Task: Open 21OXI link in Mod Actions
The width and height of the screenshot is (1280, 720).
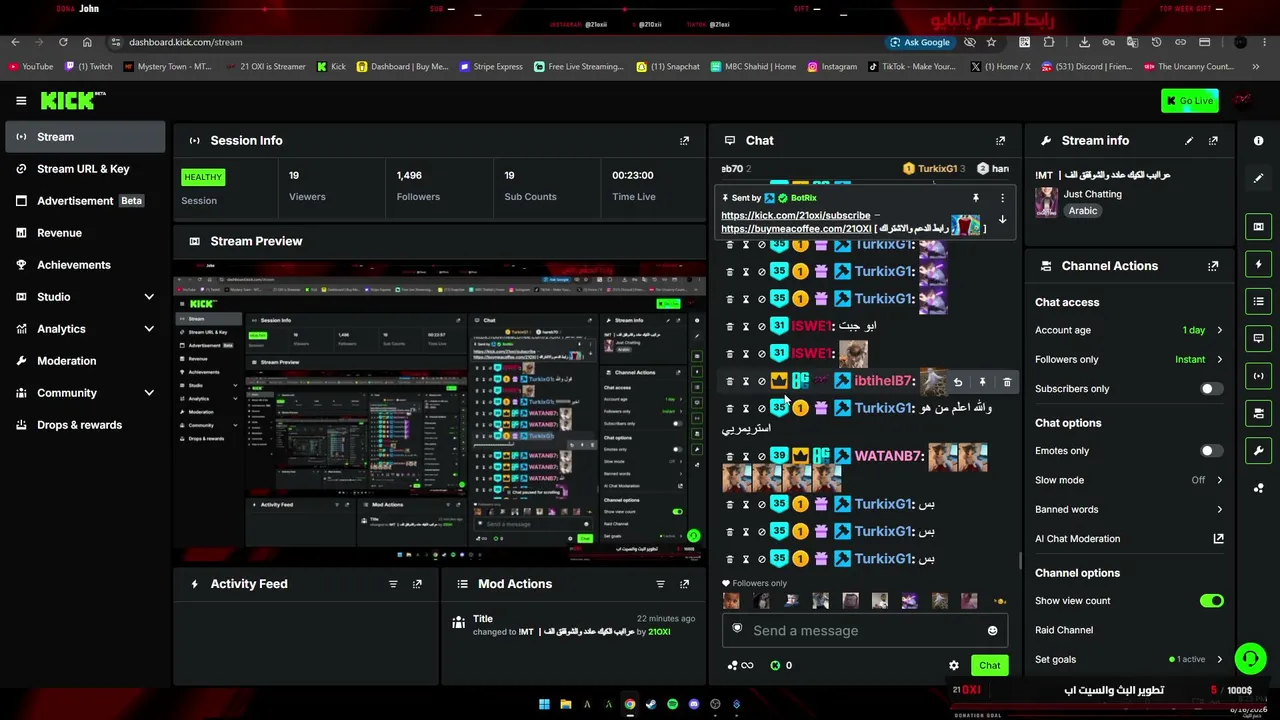Action: [x=659, y=632]
